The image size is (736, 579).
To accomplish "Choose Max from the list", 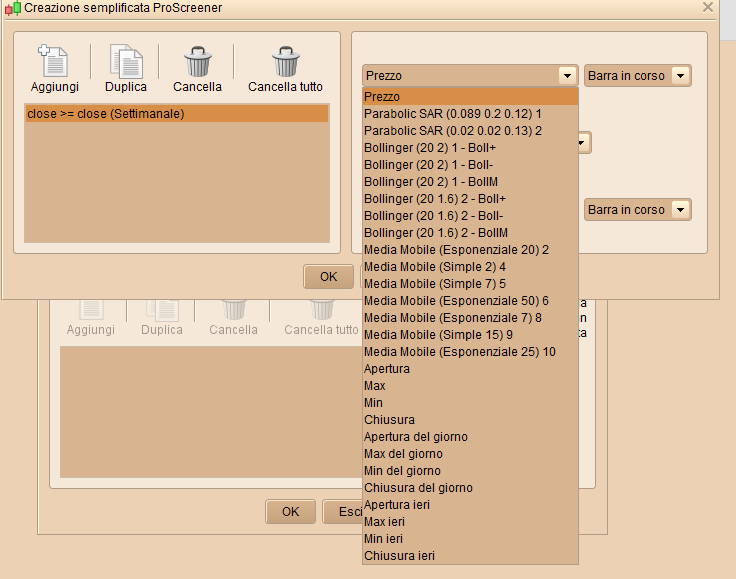I will 470,386.
